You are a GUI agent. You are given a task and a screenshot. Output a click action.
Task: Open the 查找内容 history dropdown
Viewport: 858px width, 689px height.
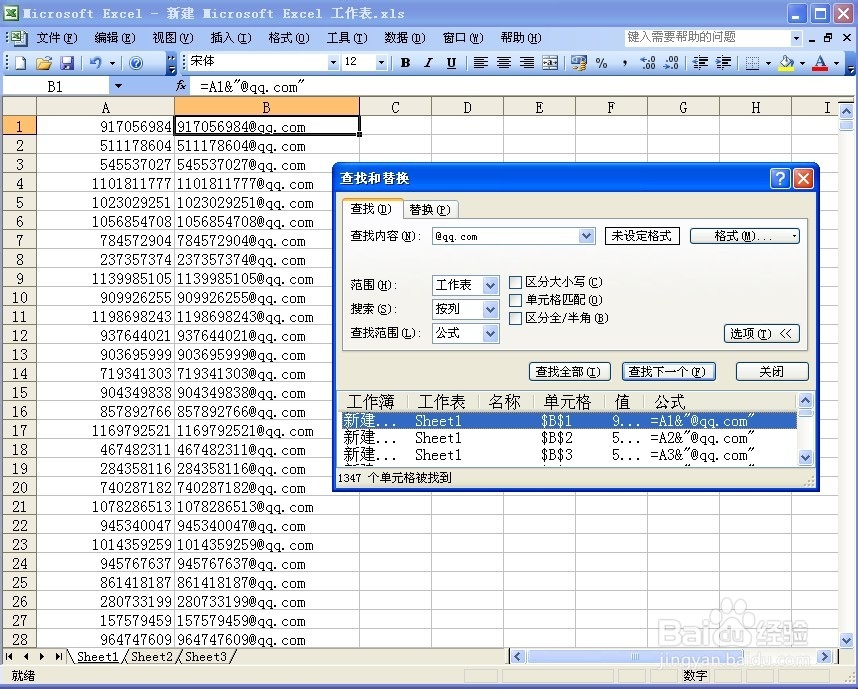point(586,236)
